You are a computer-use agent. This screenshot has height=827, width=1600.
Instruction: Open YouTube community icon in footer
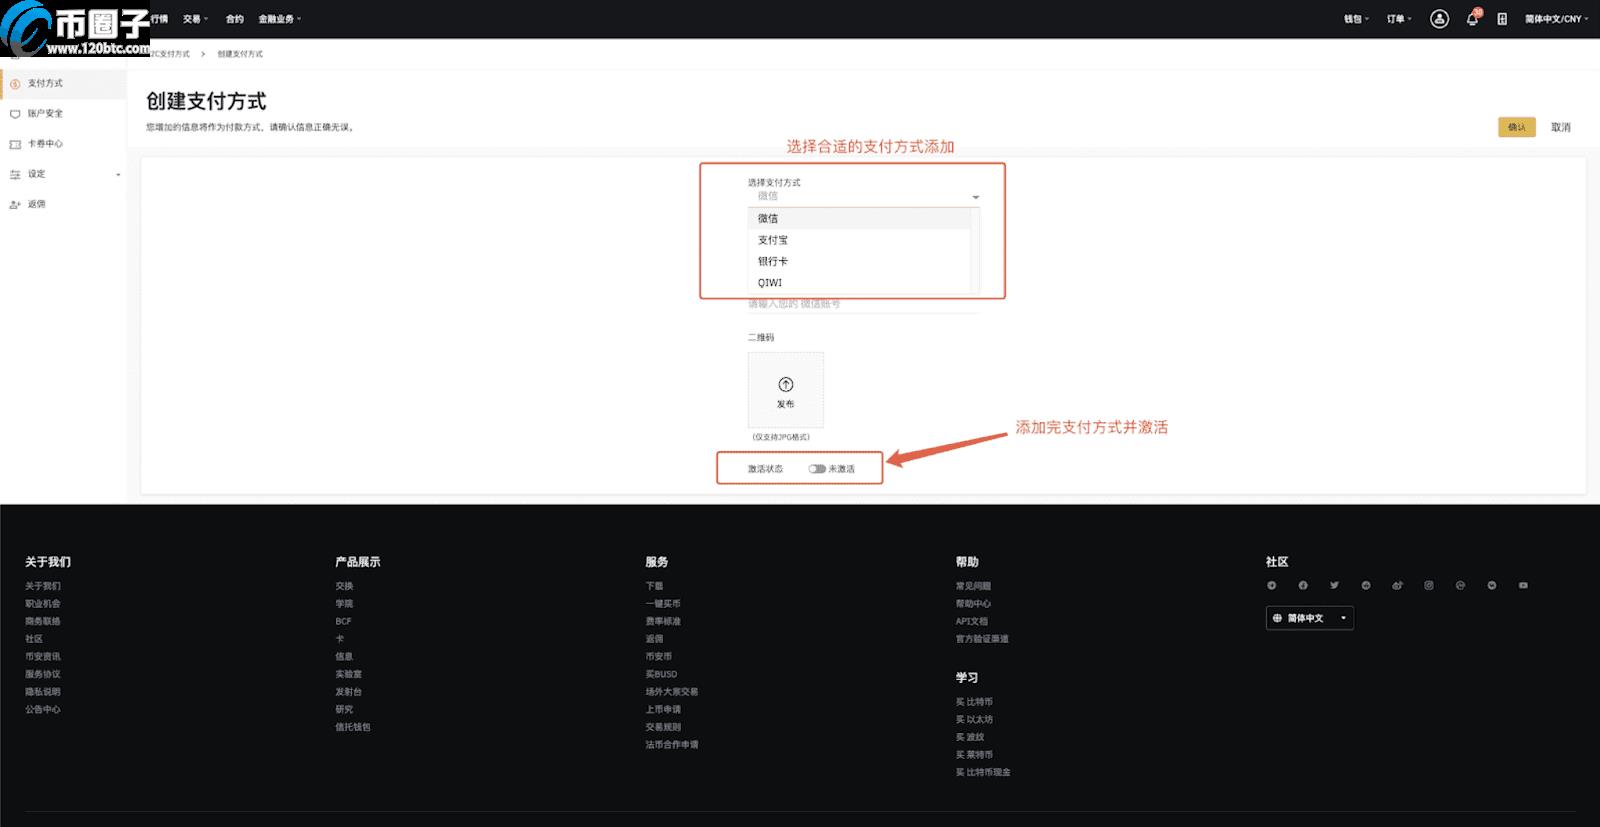pos(1523,585)
